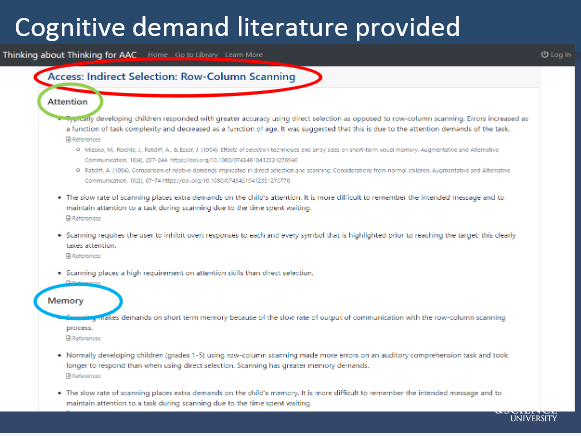Click the Memory section heading
Viewport: 581px width, 436px height.
(66, 300)
